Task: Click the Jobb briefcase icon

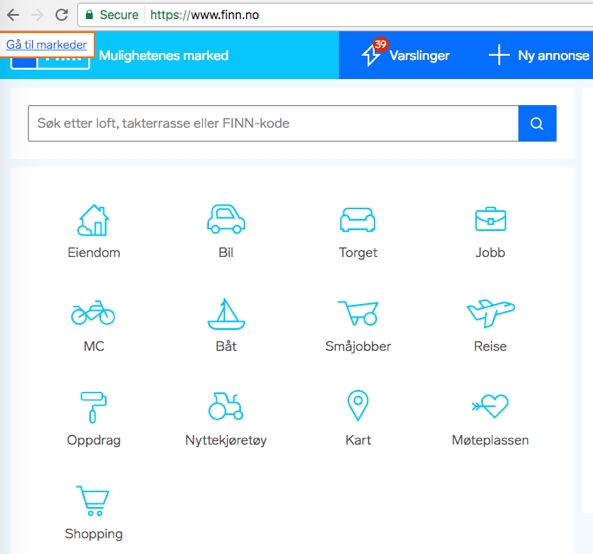Action: pyautogui.click(x=490, y=219)
